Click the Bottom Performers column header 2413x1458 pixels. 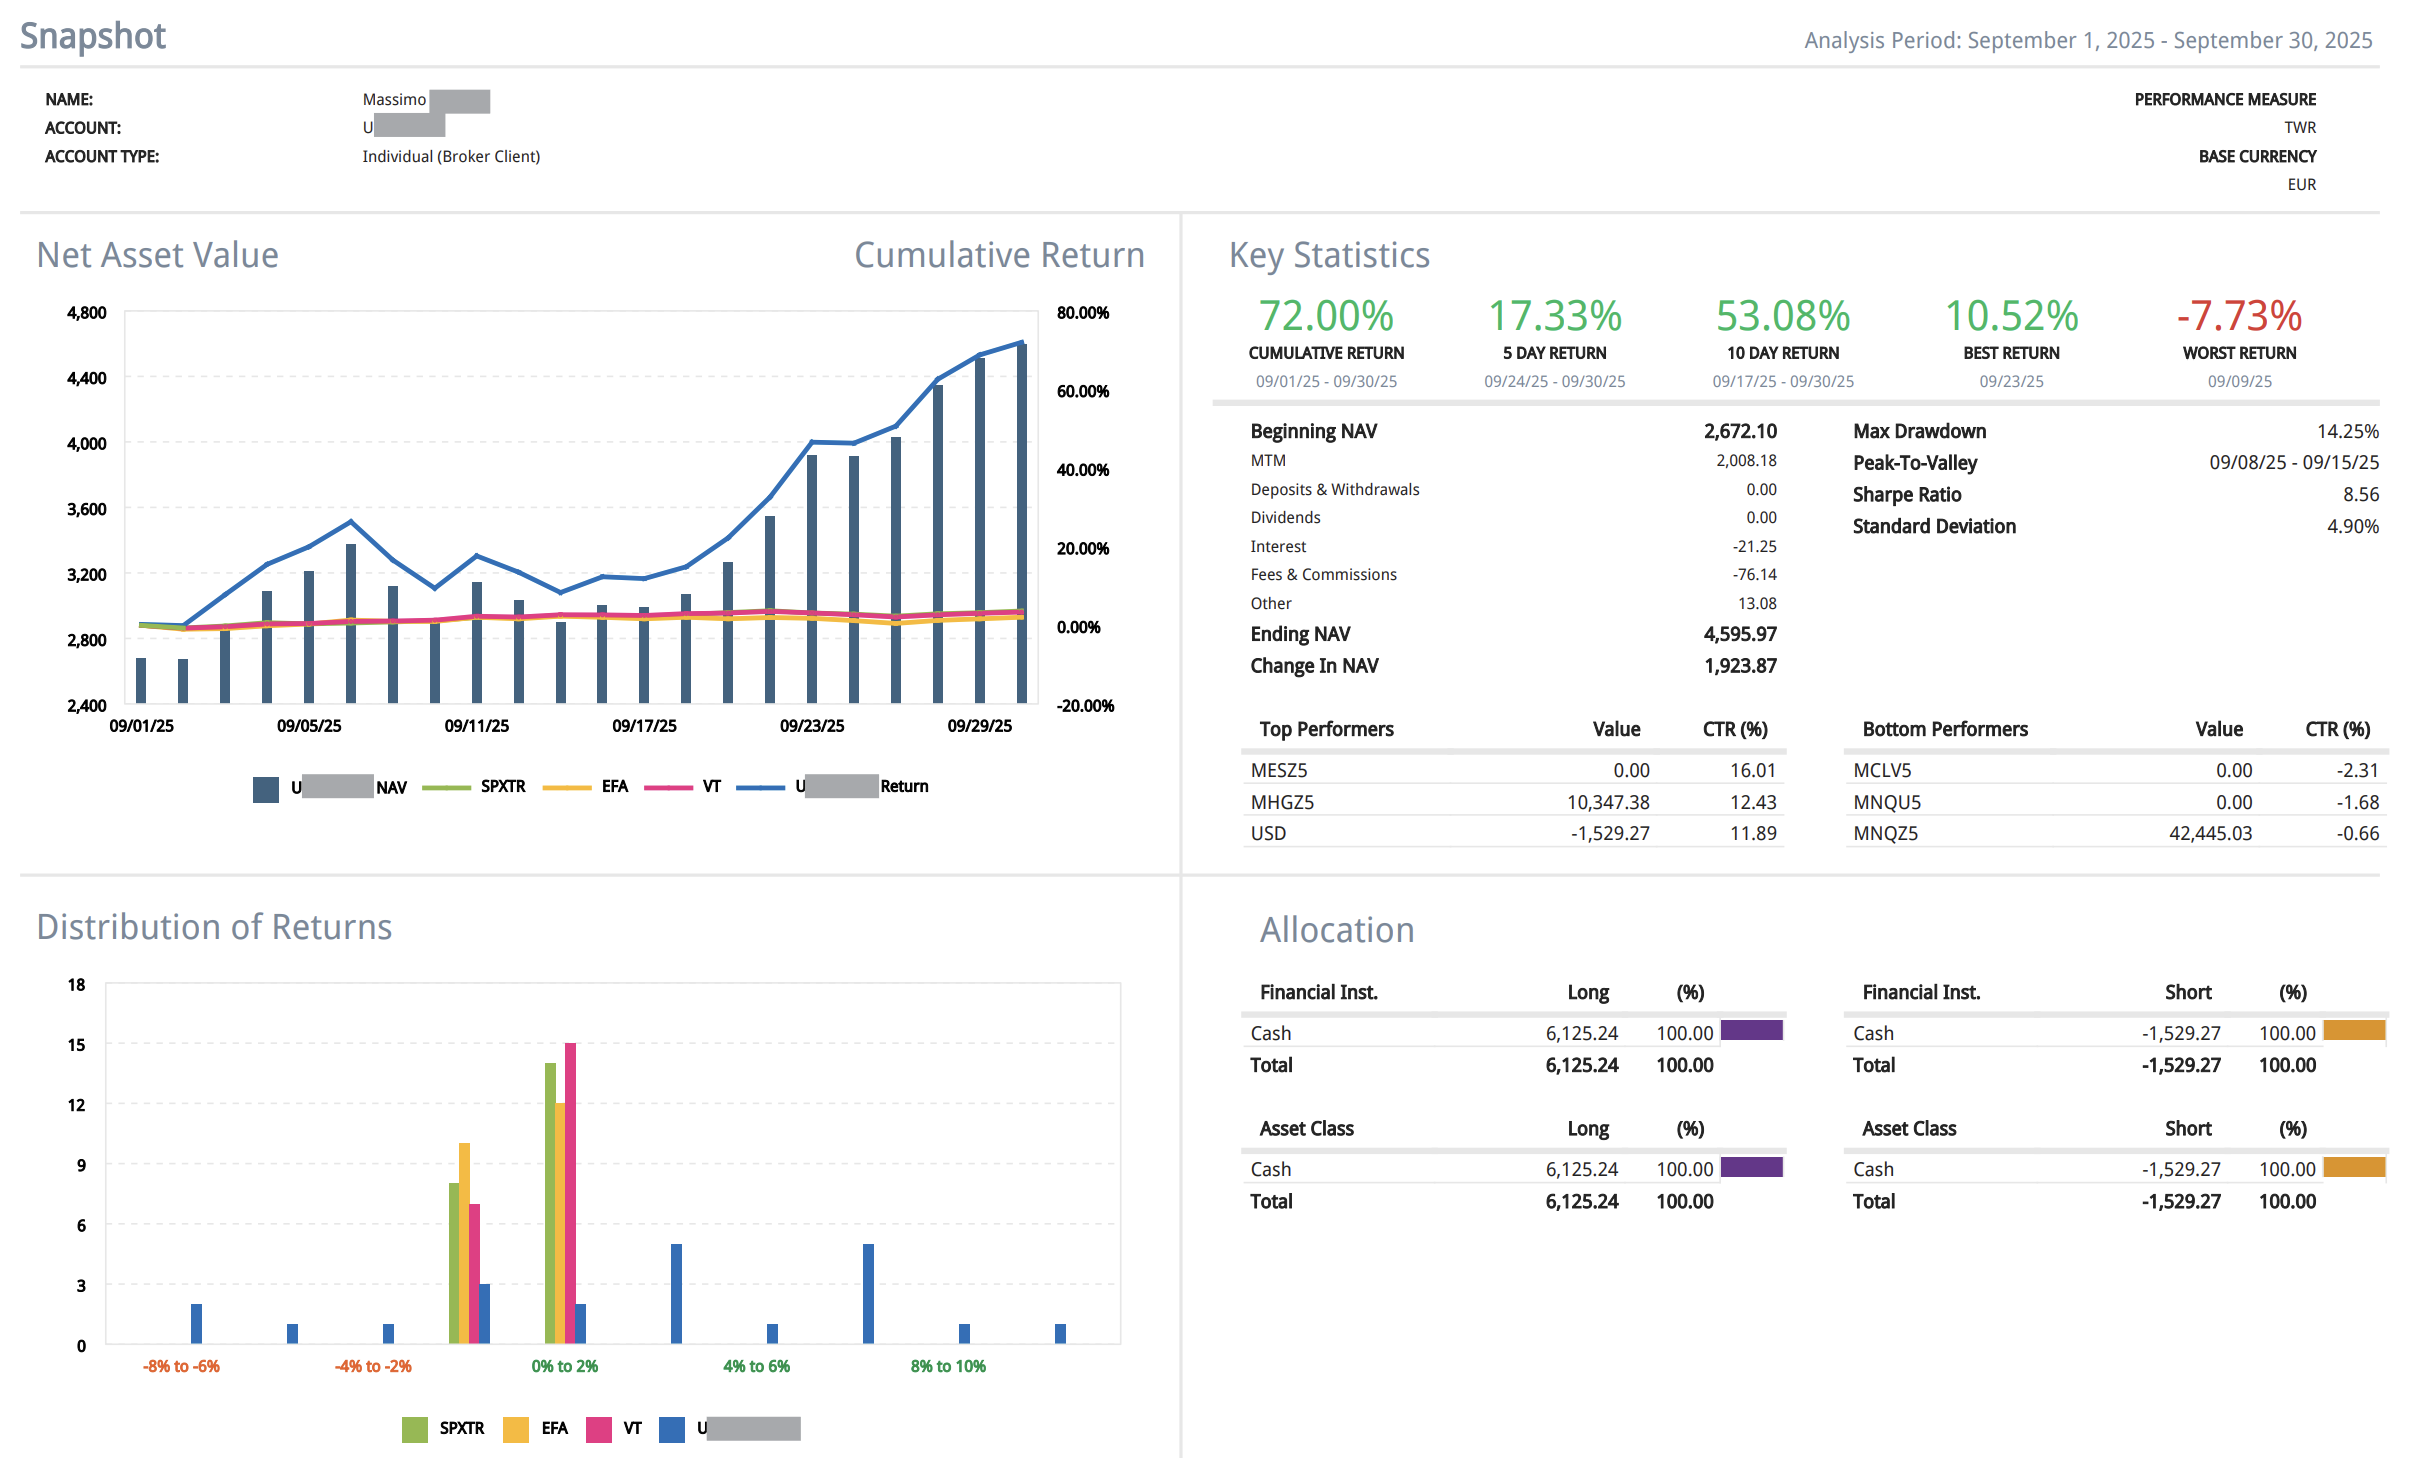(1944, 729)
